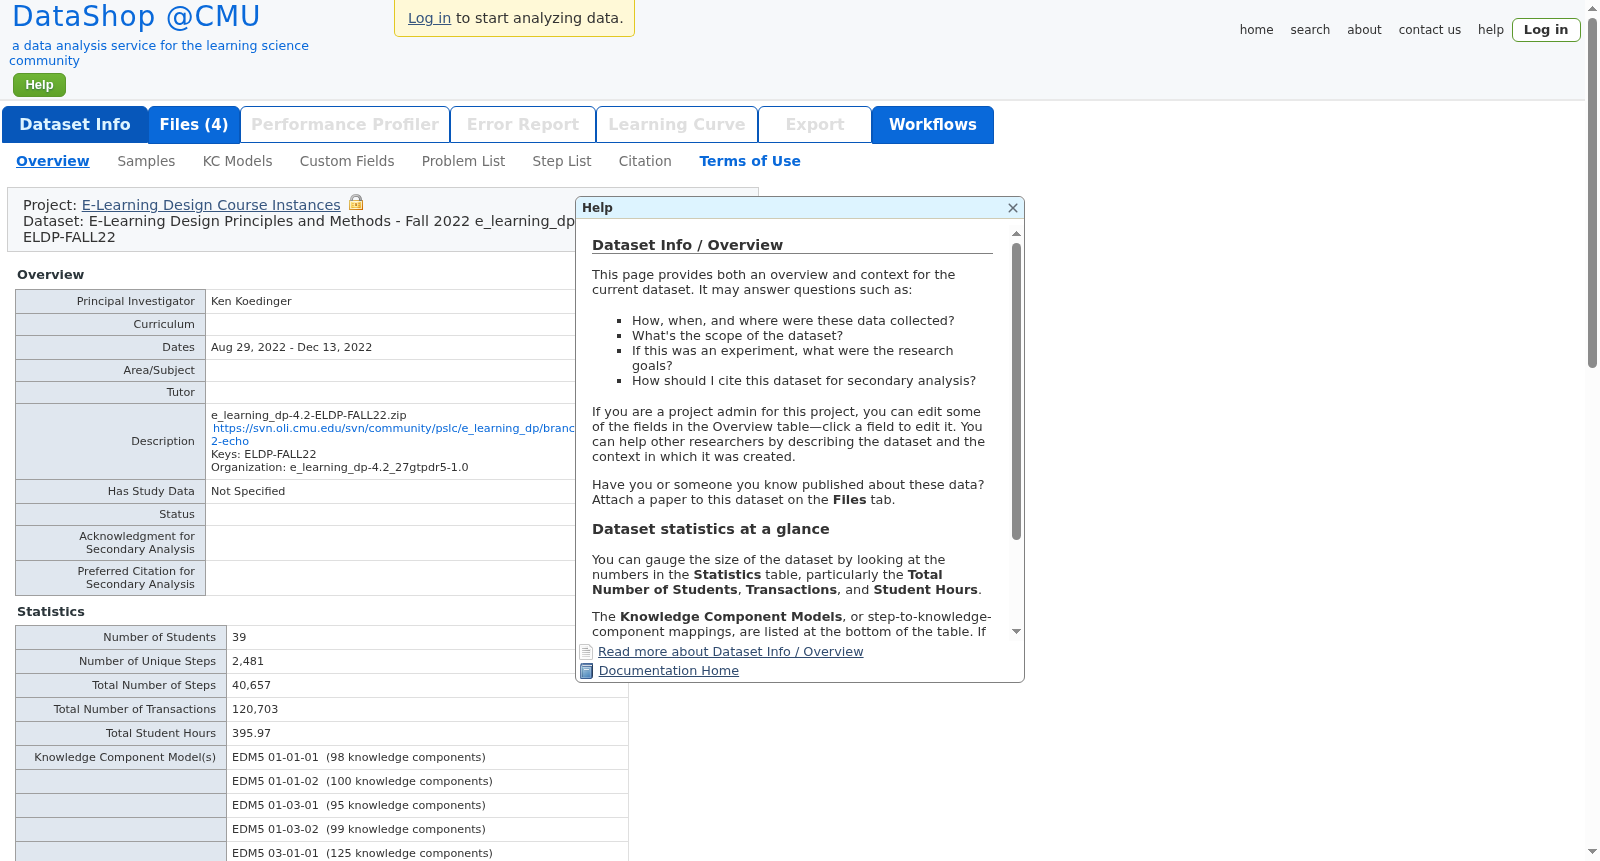Click the 'Preferred Citation for Secondary Analysis' label

[x=136, y=578]
